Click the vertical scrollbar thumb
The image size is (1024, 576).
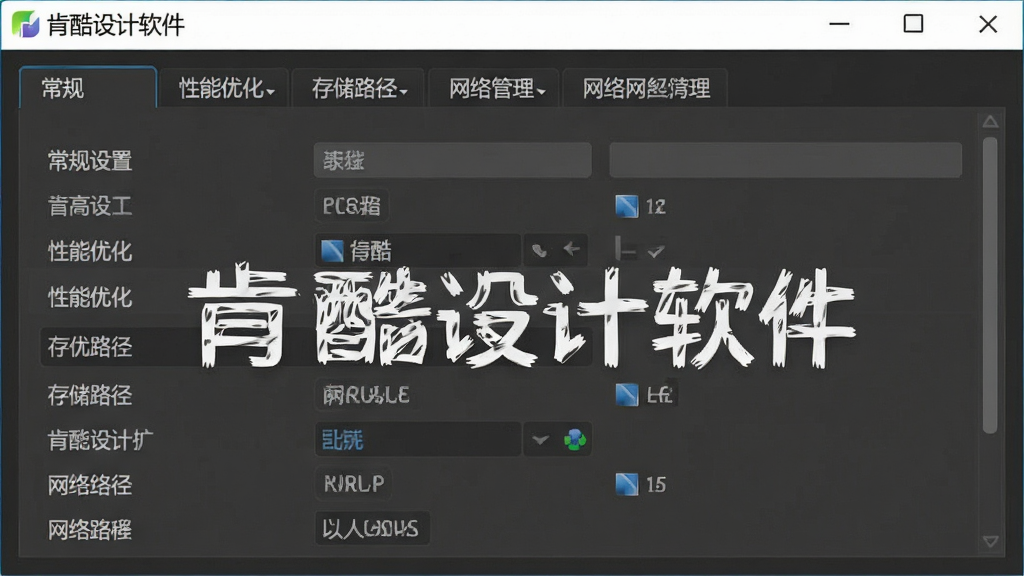(x=990, y=285)
